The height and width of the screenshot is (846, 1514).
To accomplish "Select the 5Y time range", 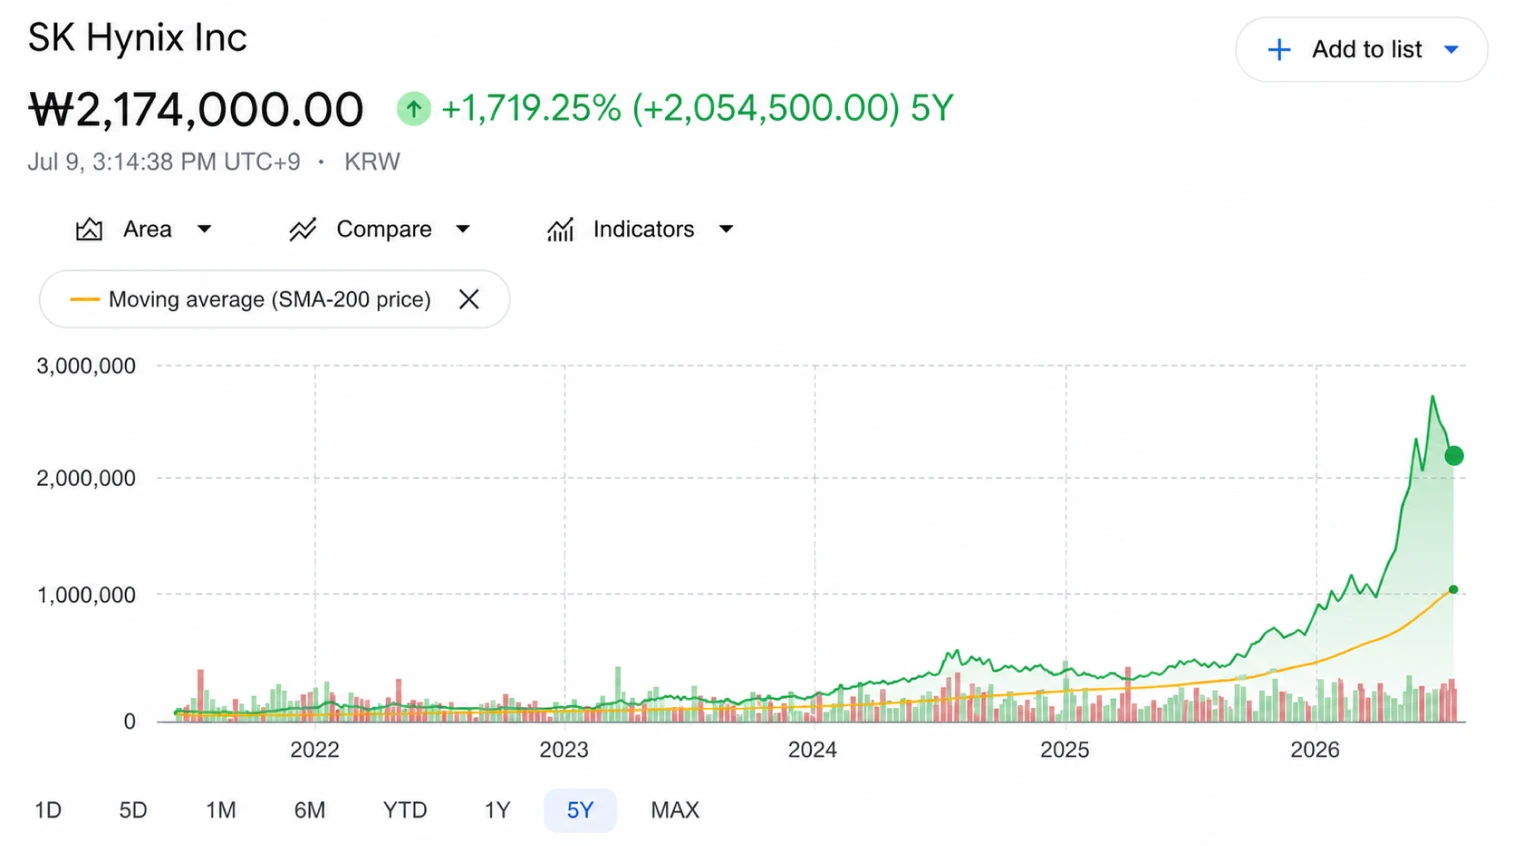I will (580, 810).
